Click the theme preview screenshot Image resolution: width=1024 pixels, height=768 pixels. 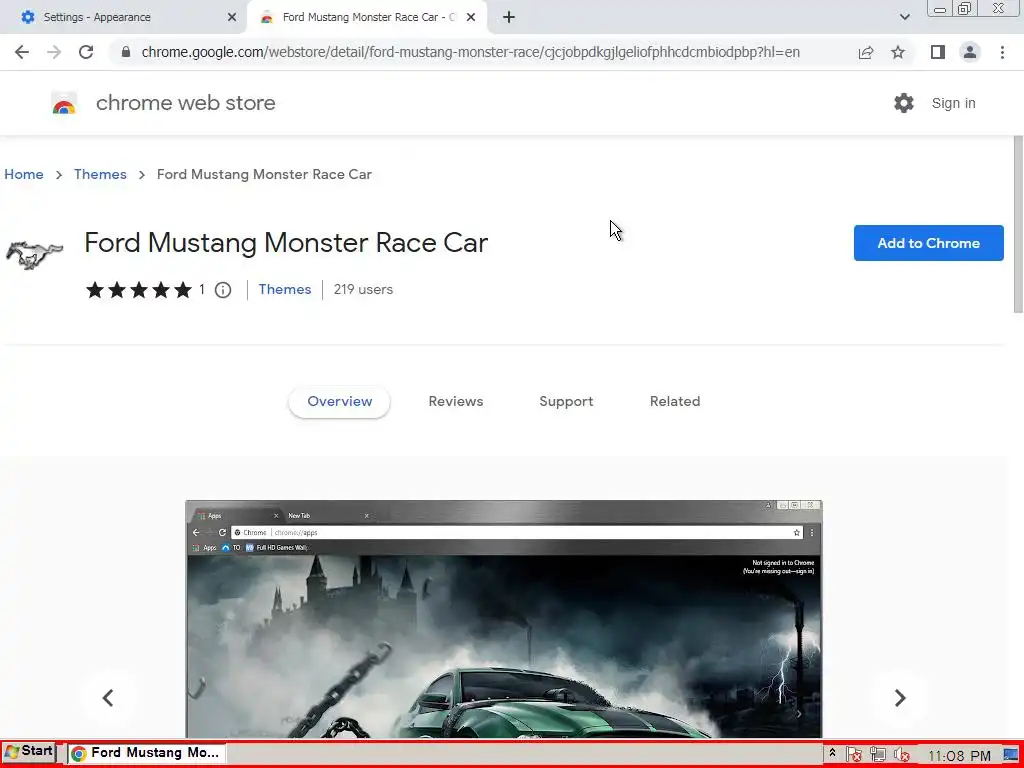(504, 619)
